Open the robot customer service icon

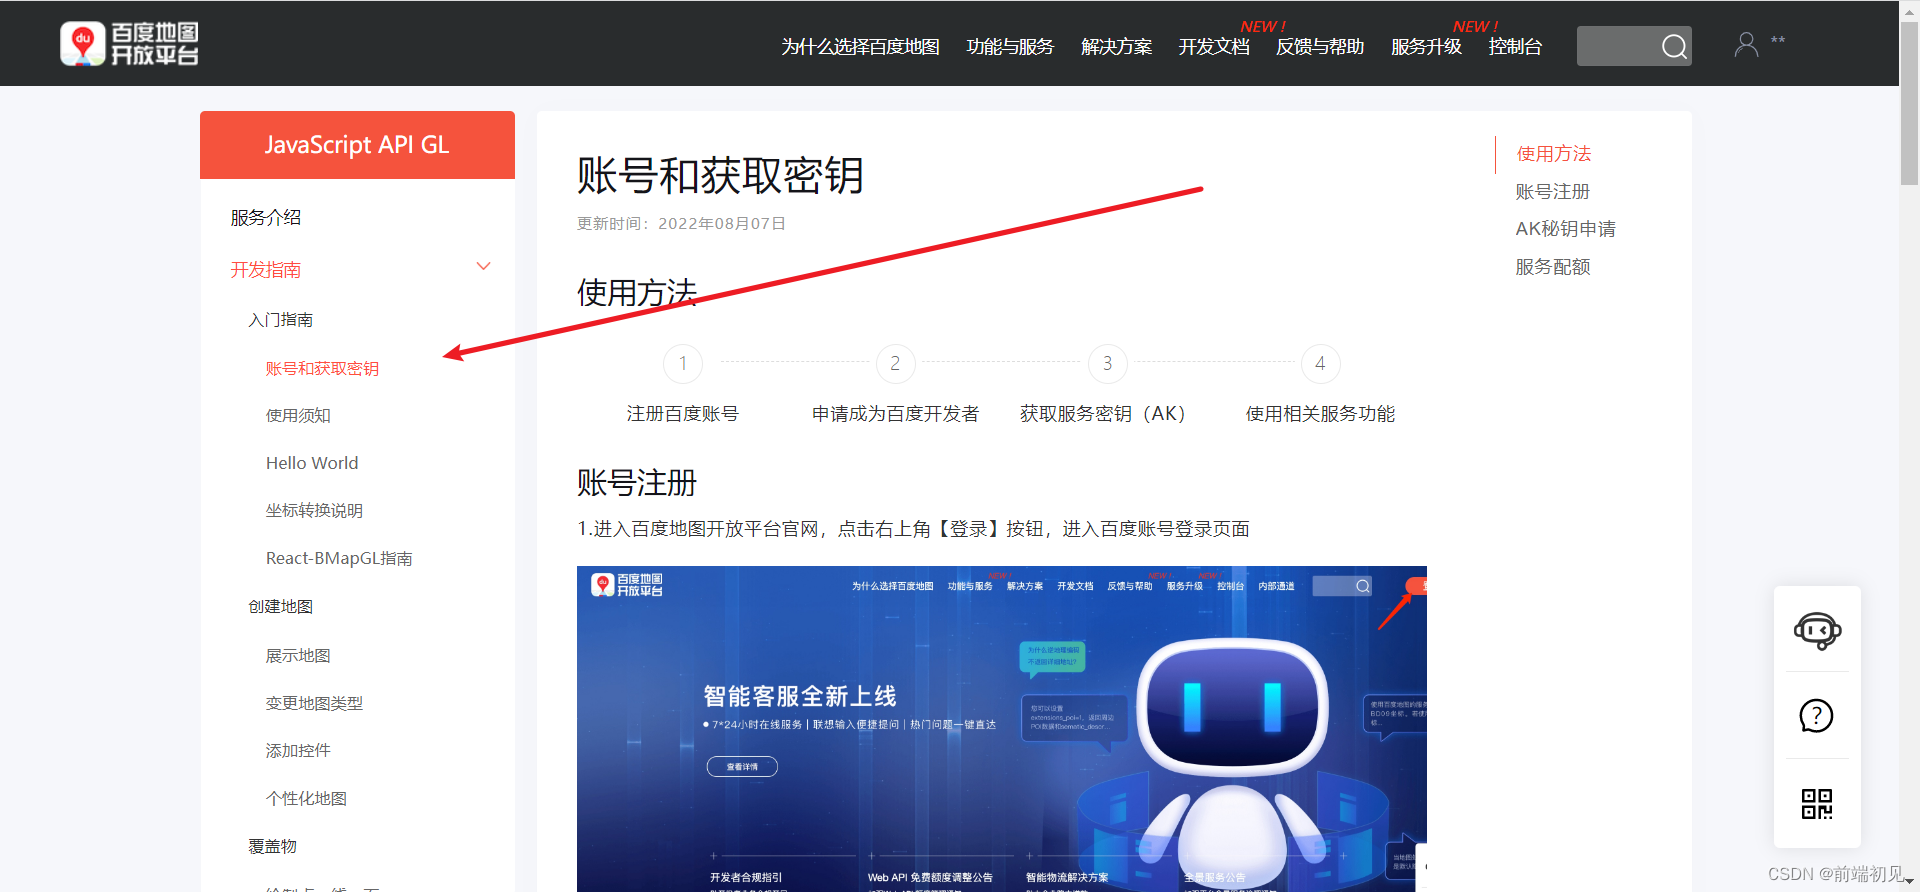pyautogui.click(x=1817, y=631)
